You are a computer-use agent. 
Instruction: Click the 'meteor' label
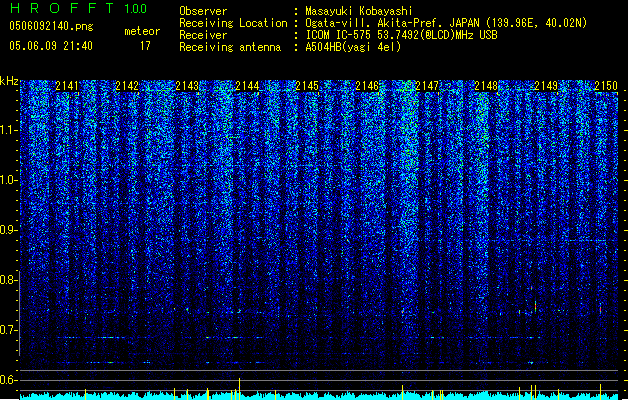(x=142, y=31)
